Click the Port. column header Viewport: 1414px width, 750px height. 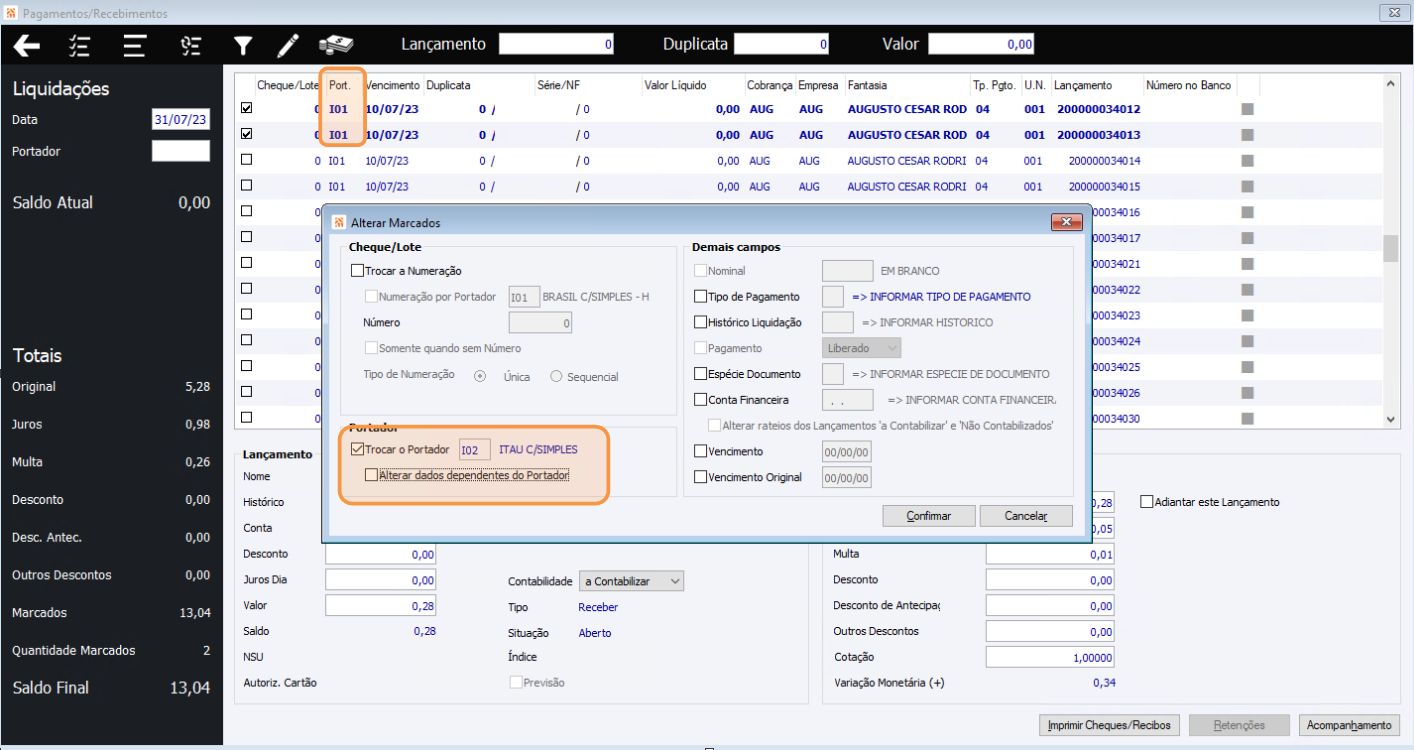point(340,85)
